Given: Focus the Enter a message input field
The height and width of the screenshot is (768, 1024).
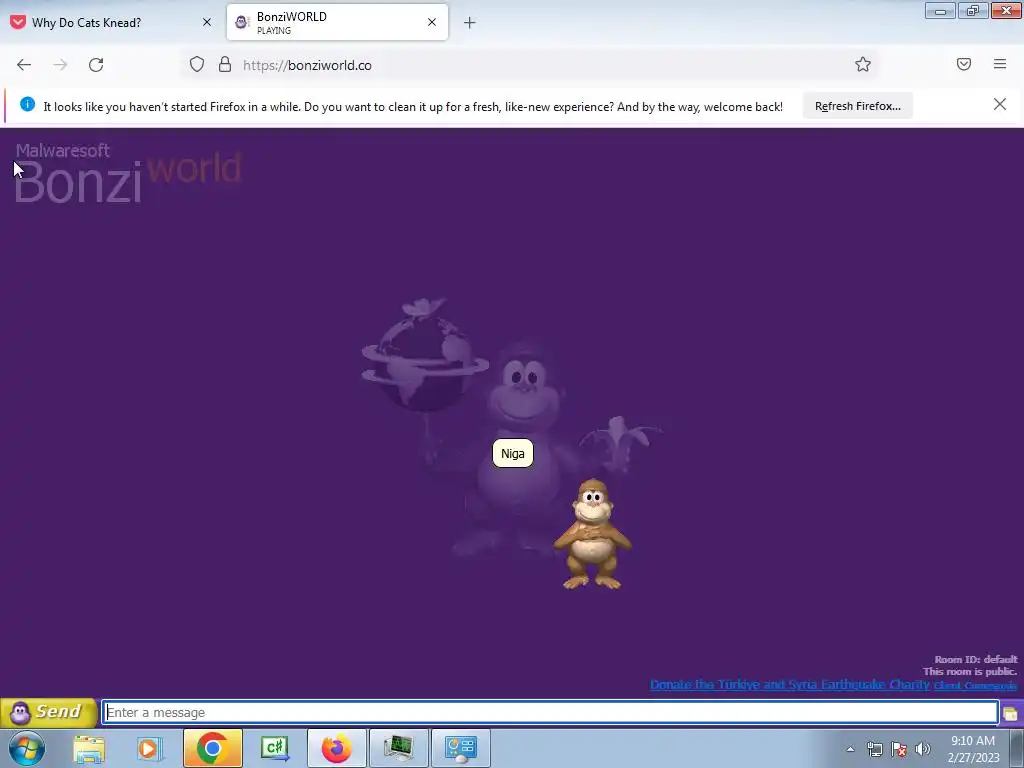Looking at the screenshot, I should [550, 712].
